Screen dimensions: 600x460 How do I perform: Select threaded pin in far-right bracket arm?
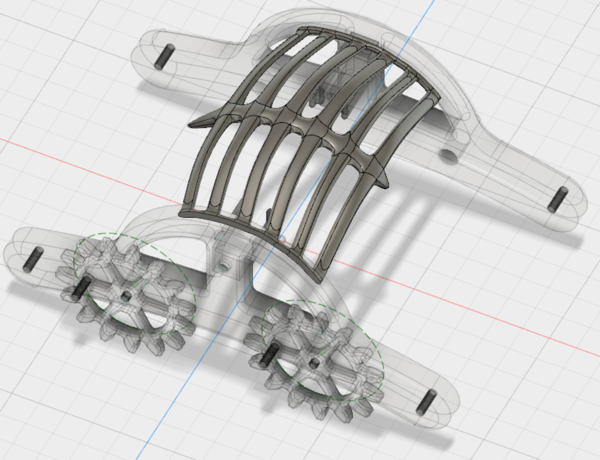click(x=558, y=199)
